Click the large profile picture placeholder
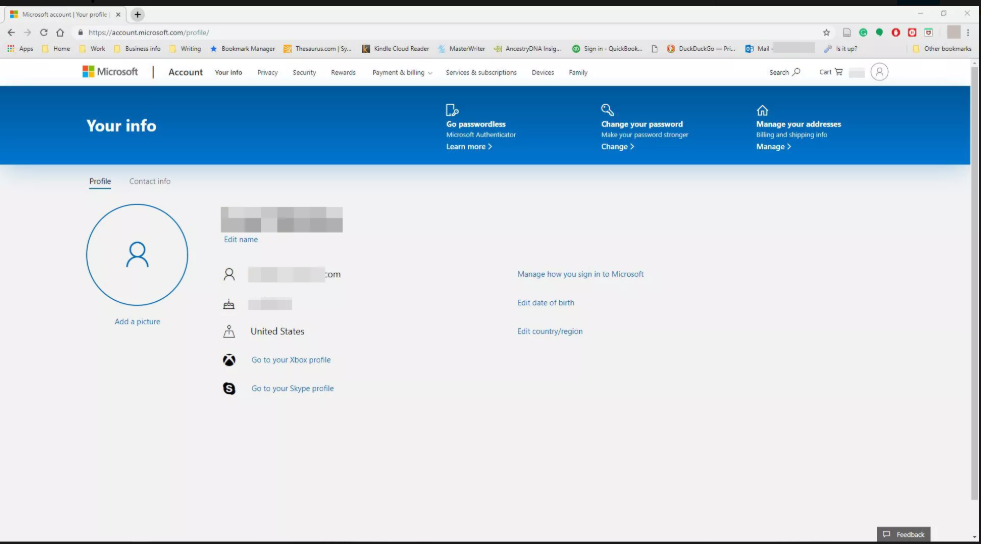 click(x=137, y=254)
